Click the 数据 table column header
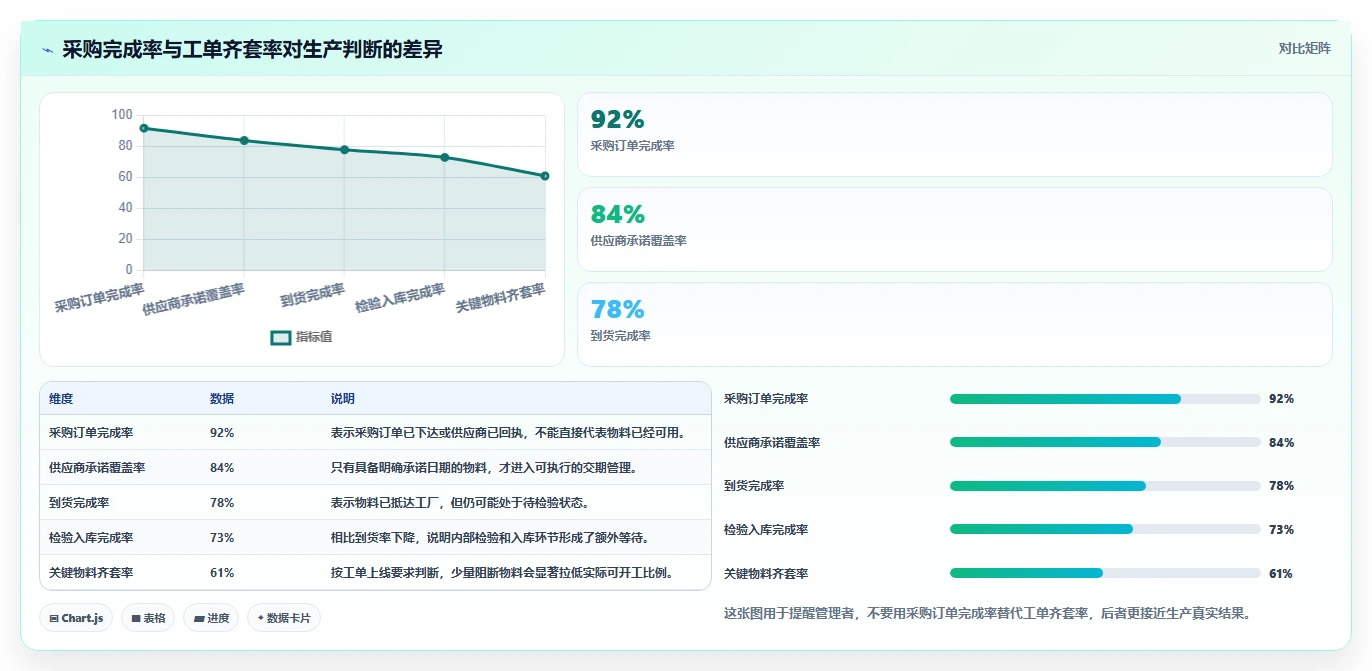This screenshot has width=1372, height=671. (222, 398)
